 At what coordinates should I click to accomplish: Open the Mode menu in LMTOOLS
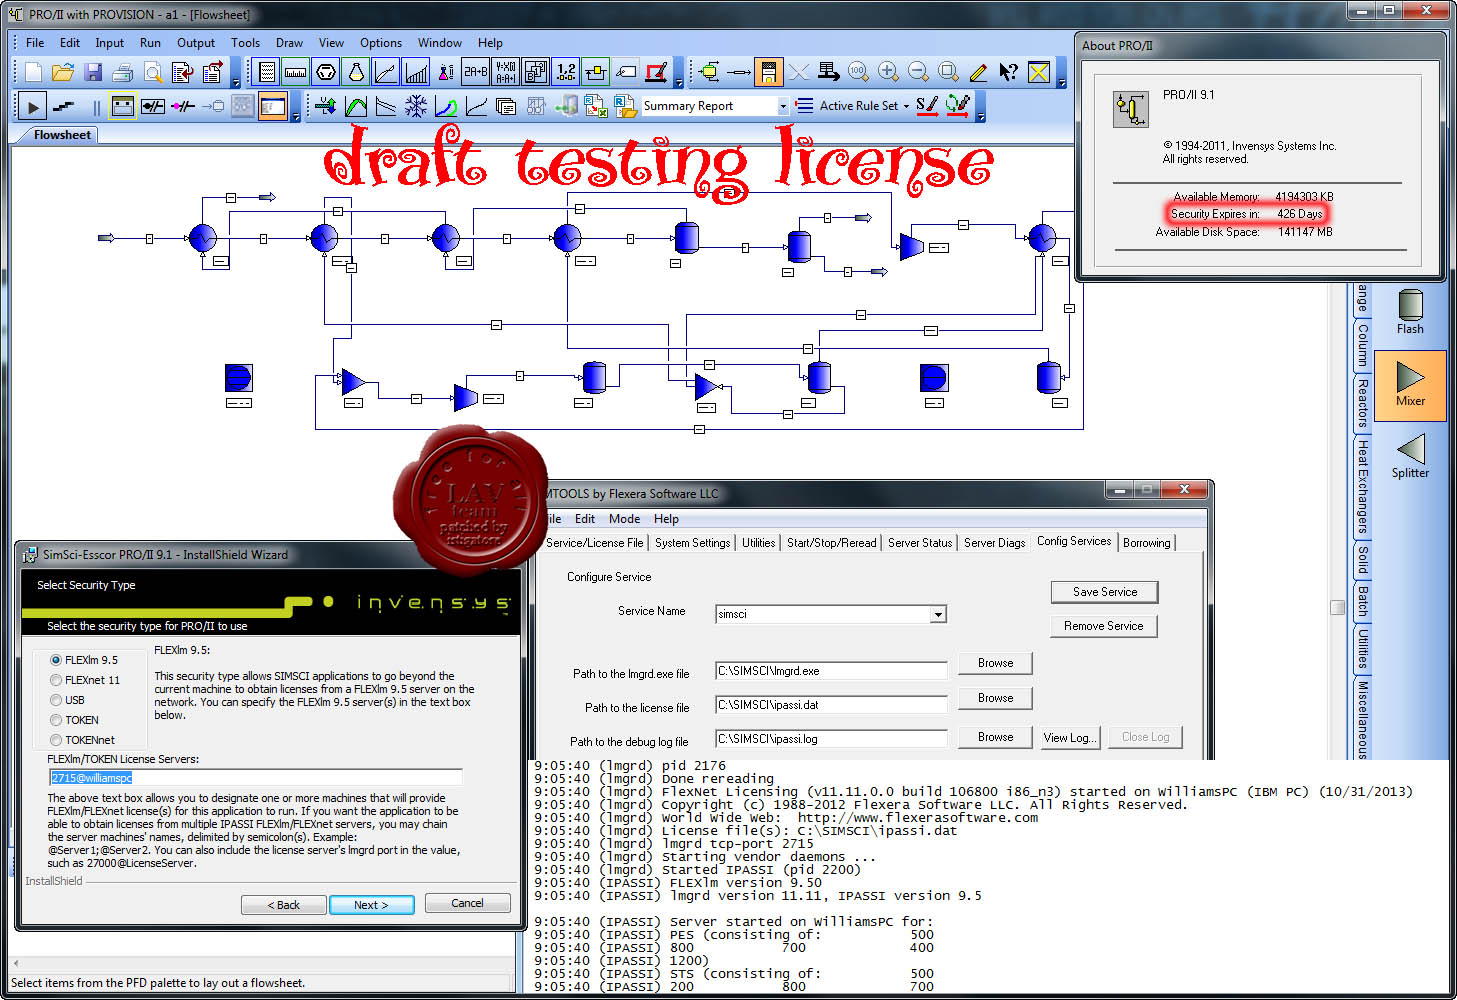624,519
